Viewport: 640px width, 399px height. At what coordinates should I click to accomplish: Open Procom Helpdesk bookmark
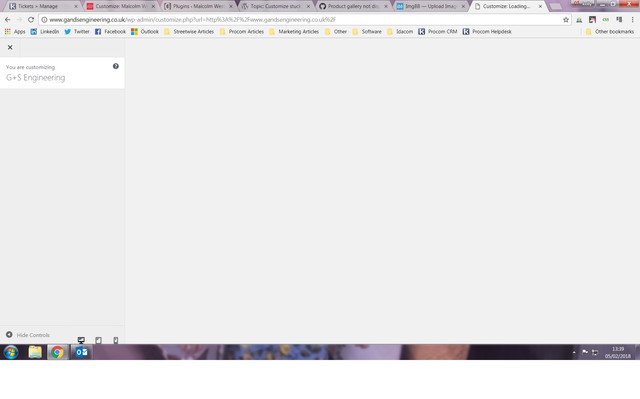tap(487, 31)
